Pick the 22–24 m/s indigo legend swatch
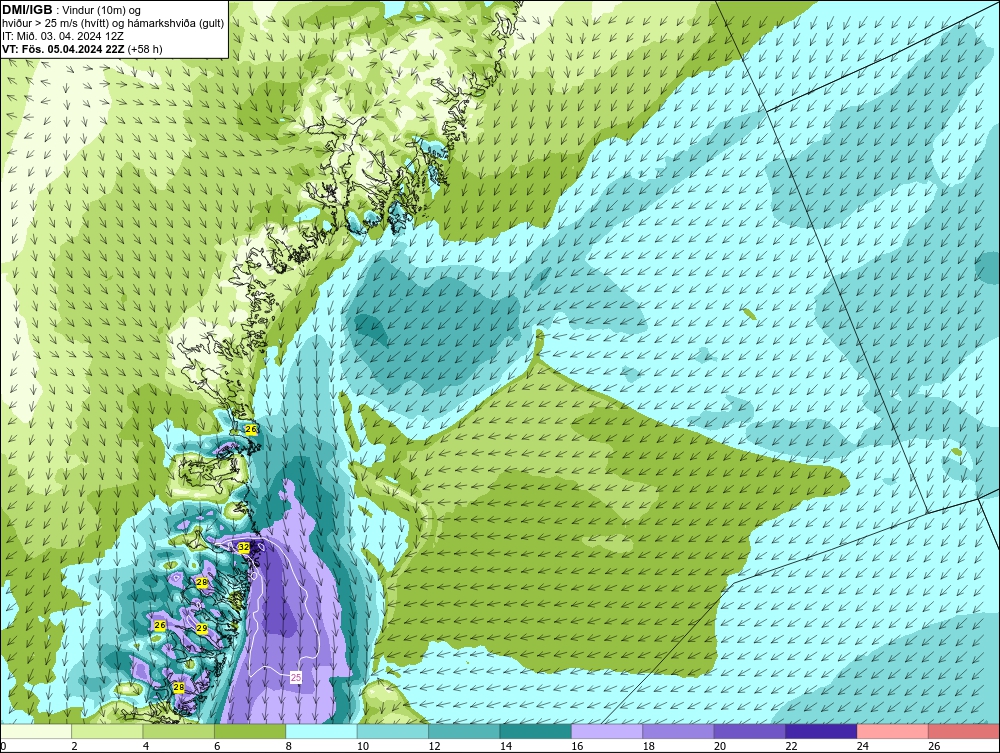 point(821,731)
